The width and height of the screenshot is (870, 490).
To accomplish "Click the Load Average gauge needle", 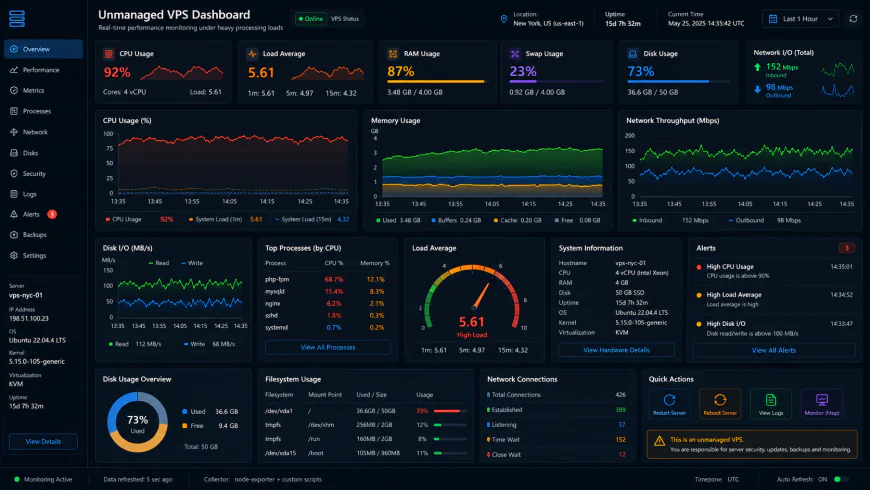I will [482, 296].
